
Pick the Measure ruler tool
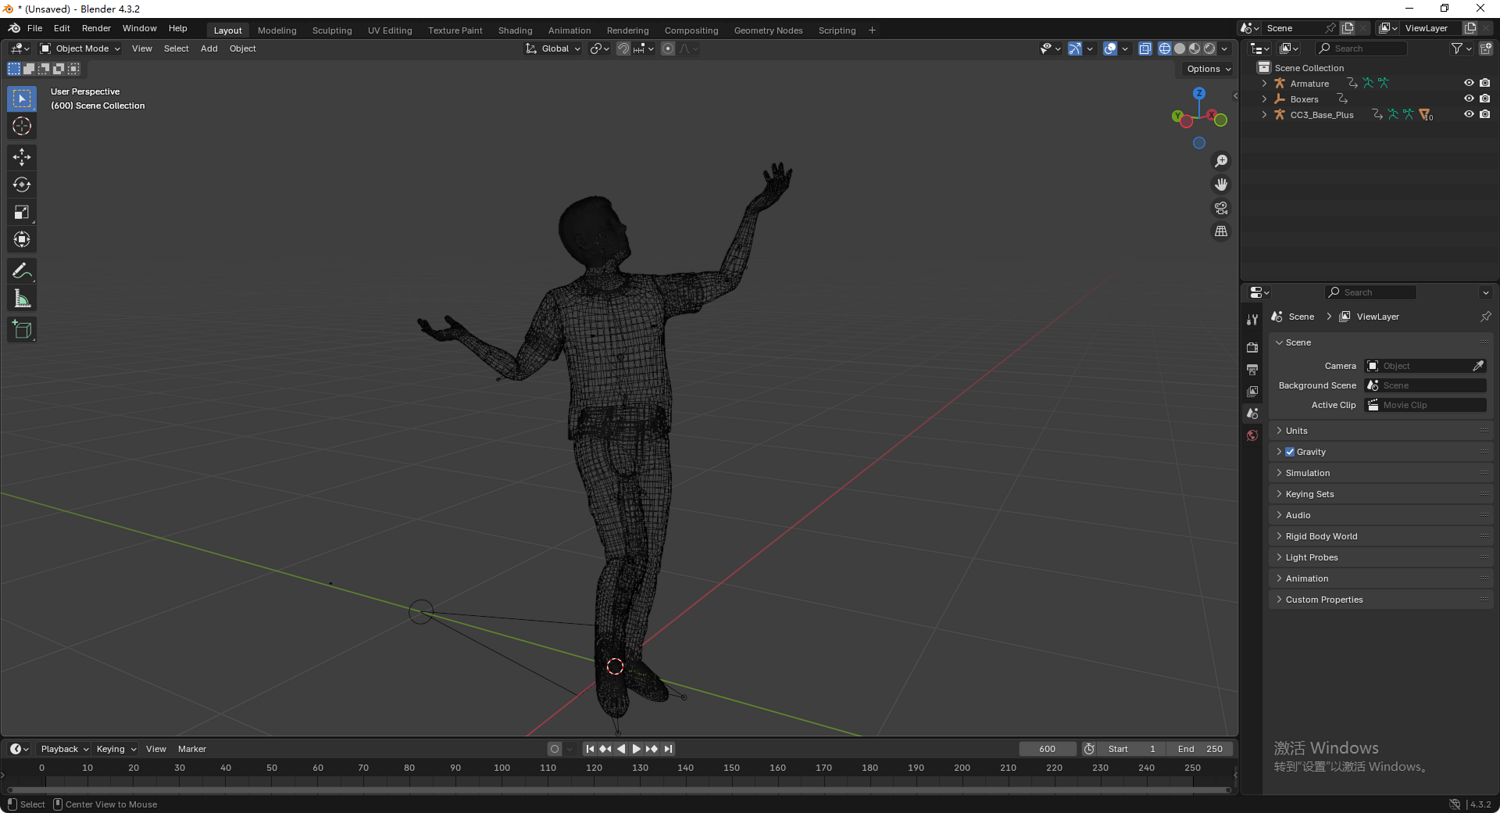point(22,299)
